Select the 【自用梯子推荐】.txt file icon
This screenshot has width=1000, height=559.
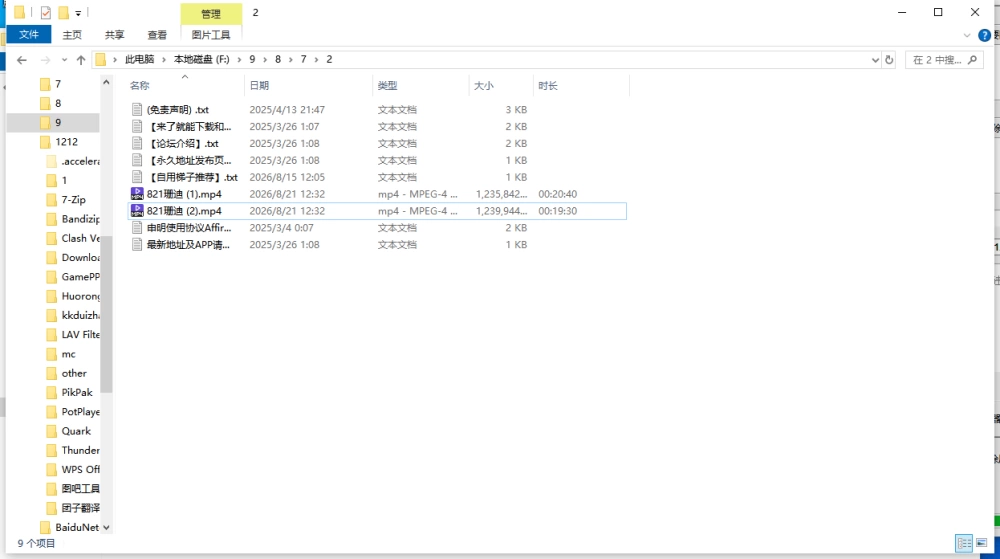tap(136, 177)
